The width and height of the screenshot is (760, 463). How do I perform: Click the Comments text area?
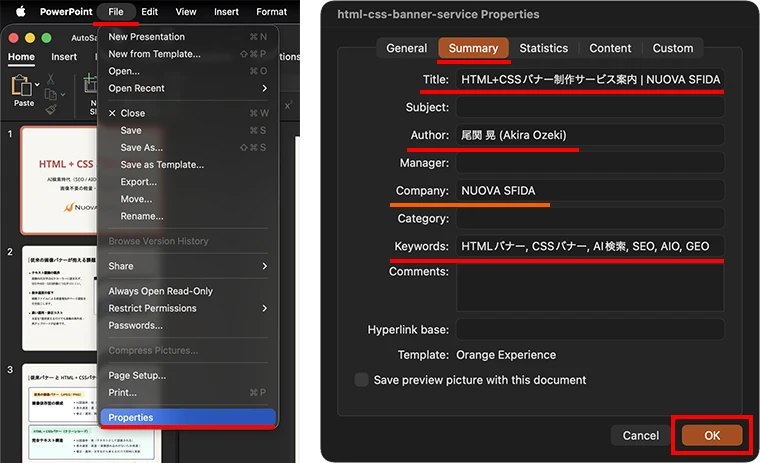[x=590, y=288]
